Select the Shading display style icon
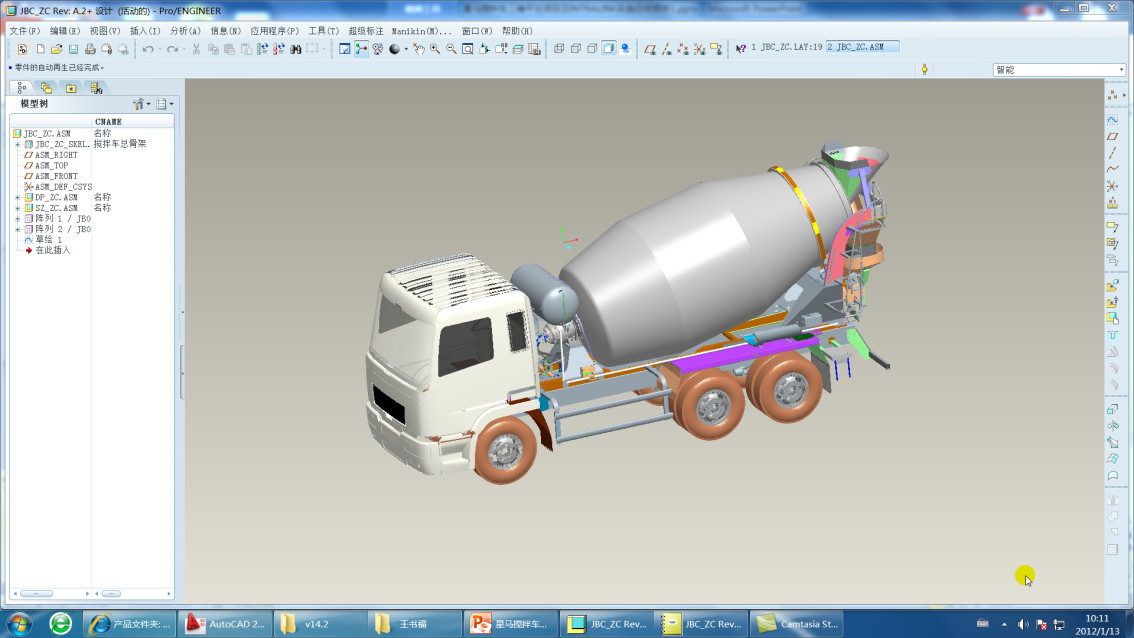Screen dimensions: 1134x638 click(x=608, y=48)
